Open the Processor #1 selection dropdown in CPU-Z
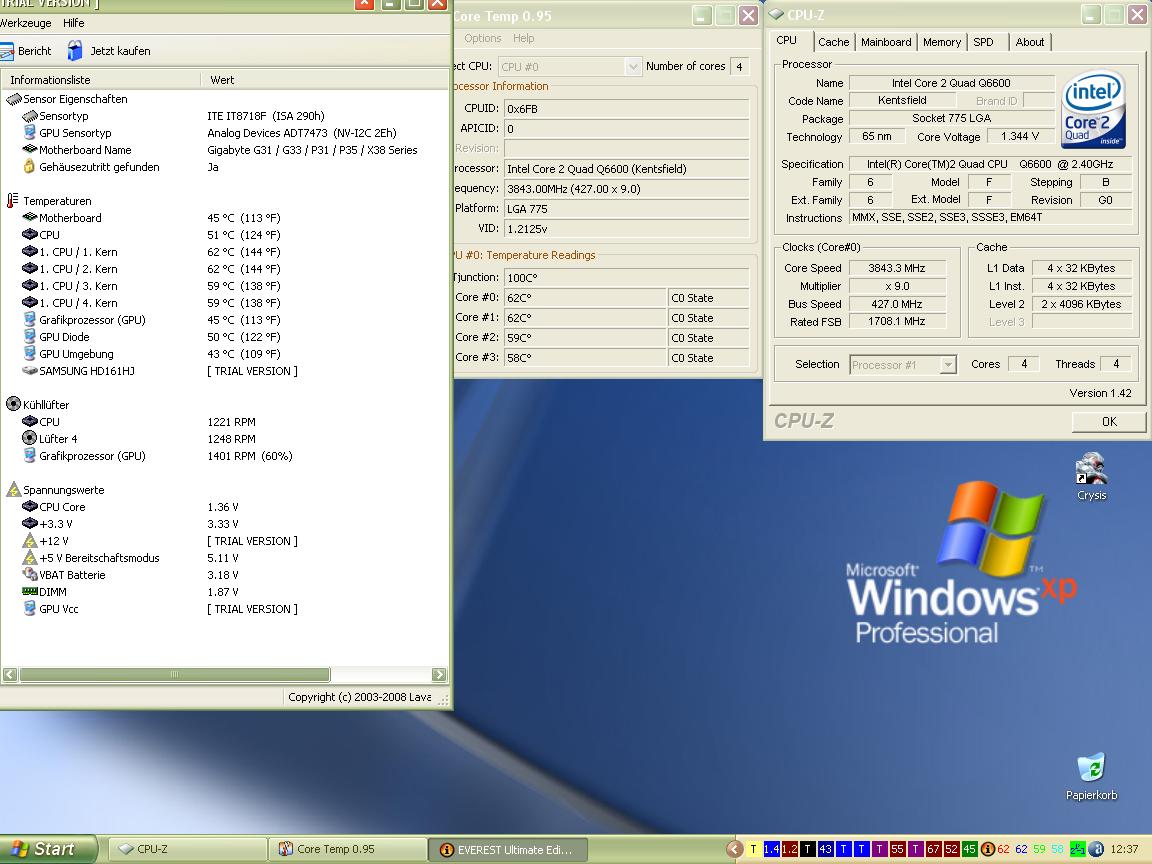 coord(903,364)
